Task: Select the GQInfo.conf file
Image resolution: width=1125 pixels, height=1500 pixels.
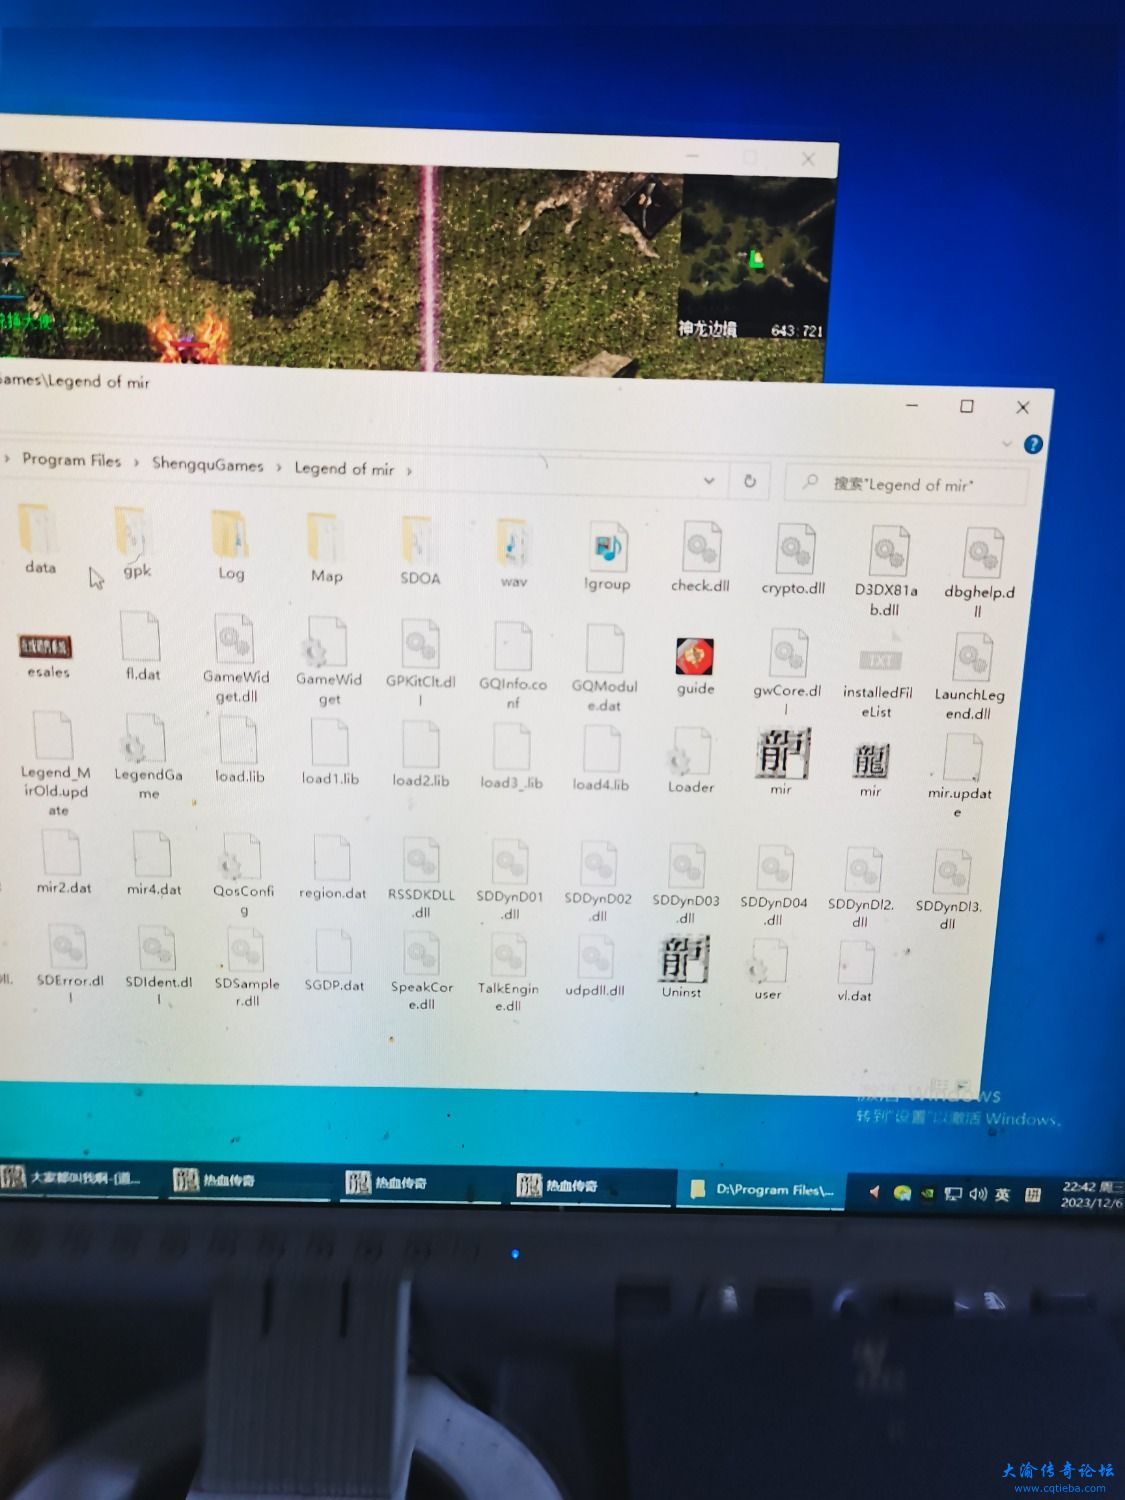Action: point(512,666)
